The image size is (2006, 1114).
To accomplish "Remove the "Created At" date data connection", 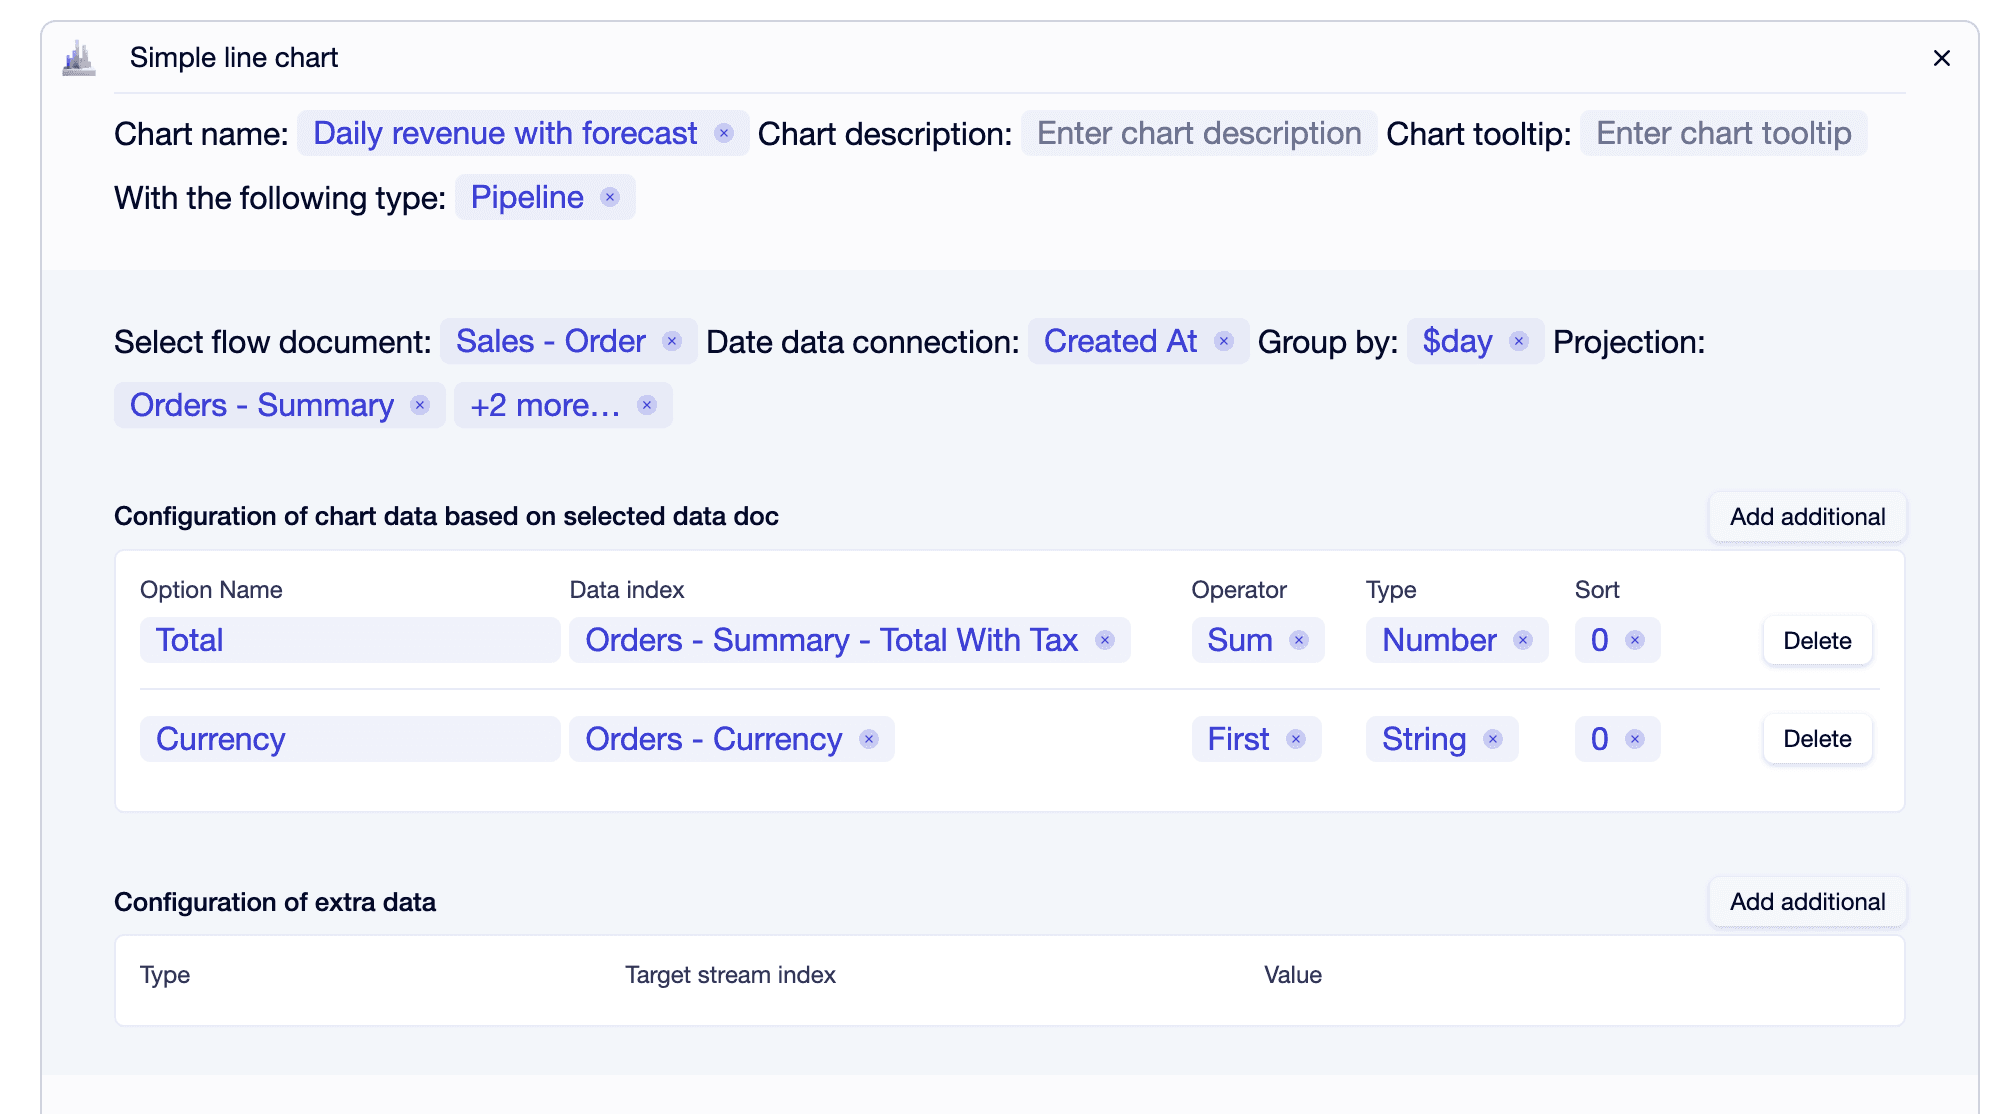I will (1222, 341).
